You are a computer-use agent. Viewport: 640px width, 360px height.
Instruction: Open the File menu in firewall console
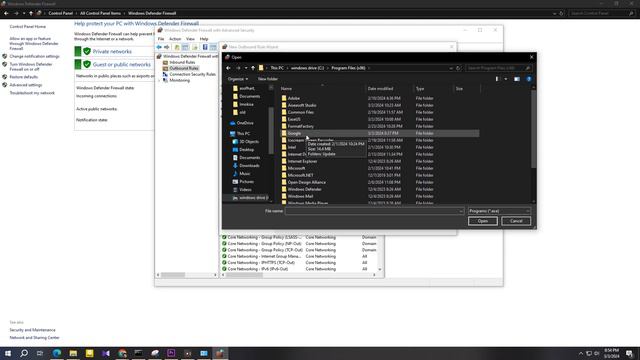point(161,39)
